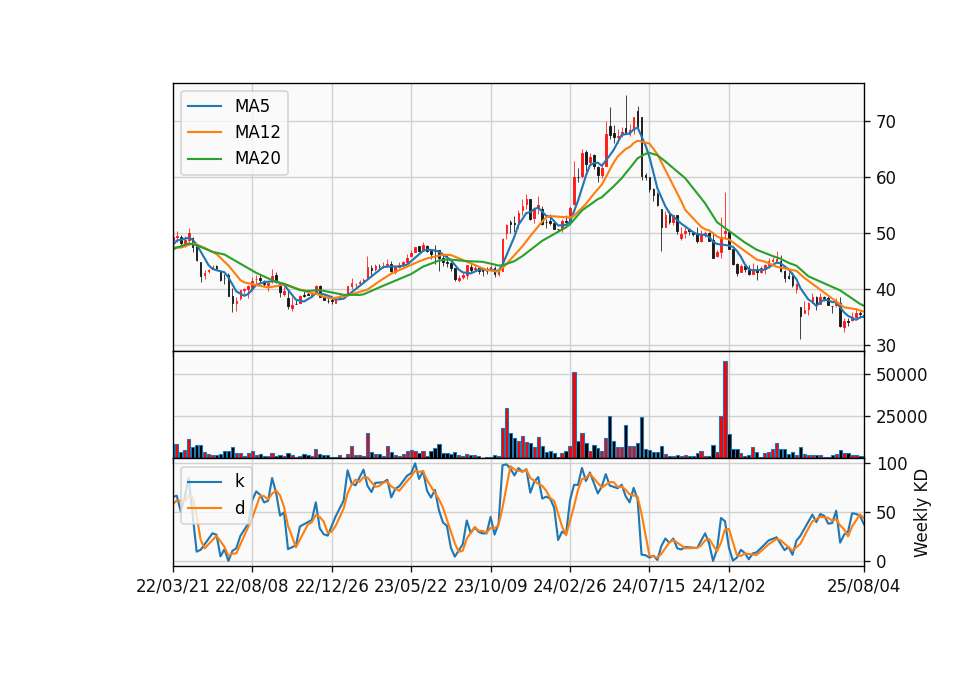Click price axis label 70

(885, 122)
